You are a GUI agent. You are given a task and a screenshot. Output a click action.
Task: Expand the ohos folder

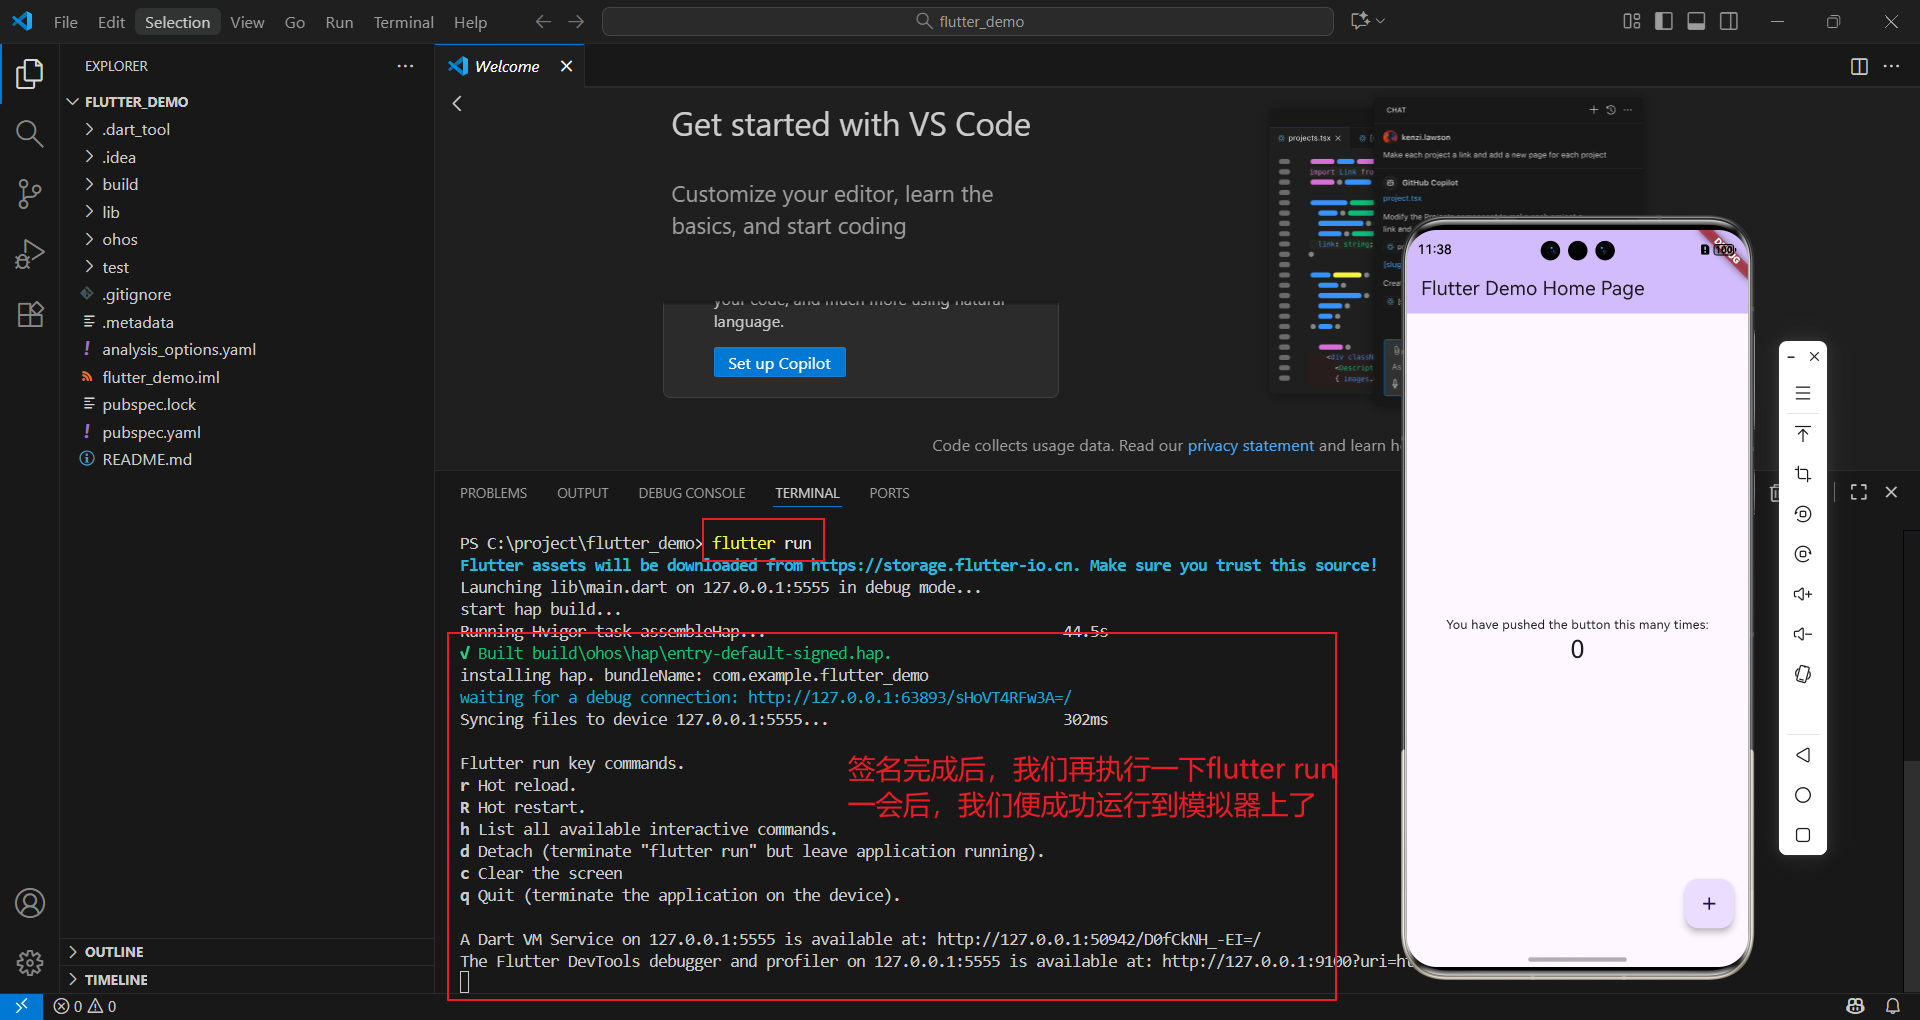click(x=247, y=239)
